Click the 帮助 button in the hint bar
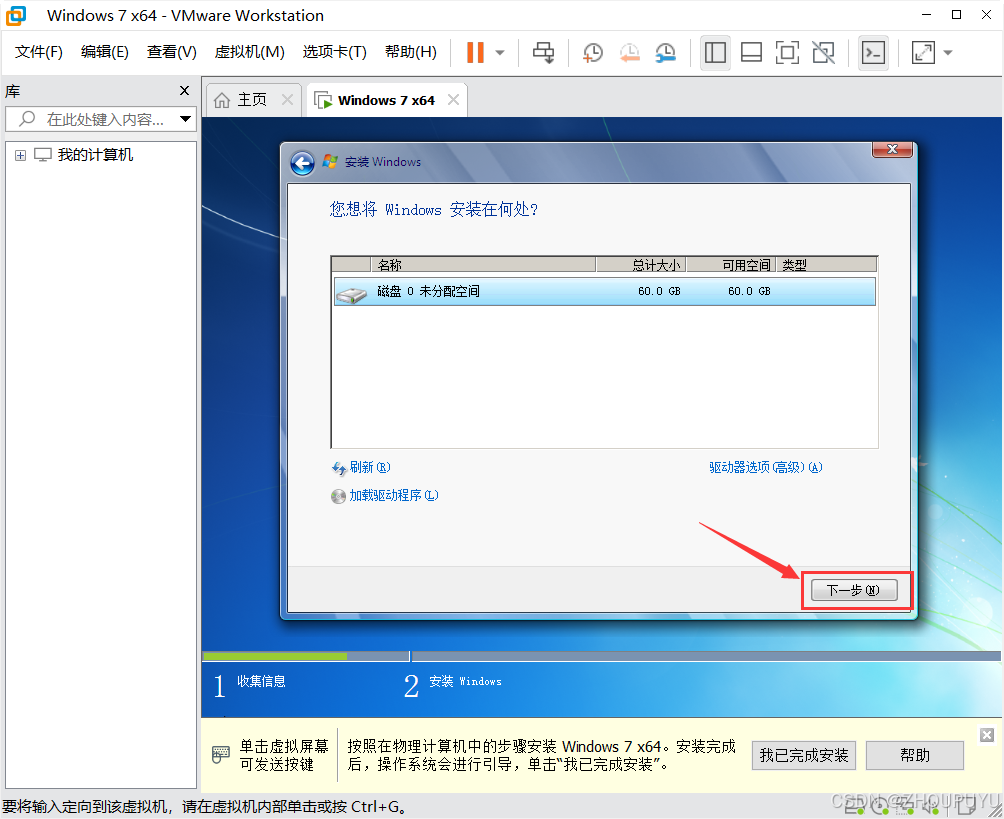This screenshot has width=1004, height=819. tap(914, 756)
